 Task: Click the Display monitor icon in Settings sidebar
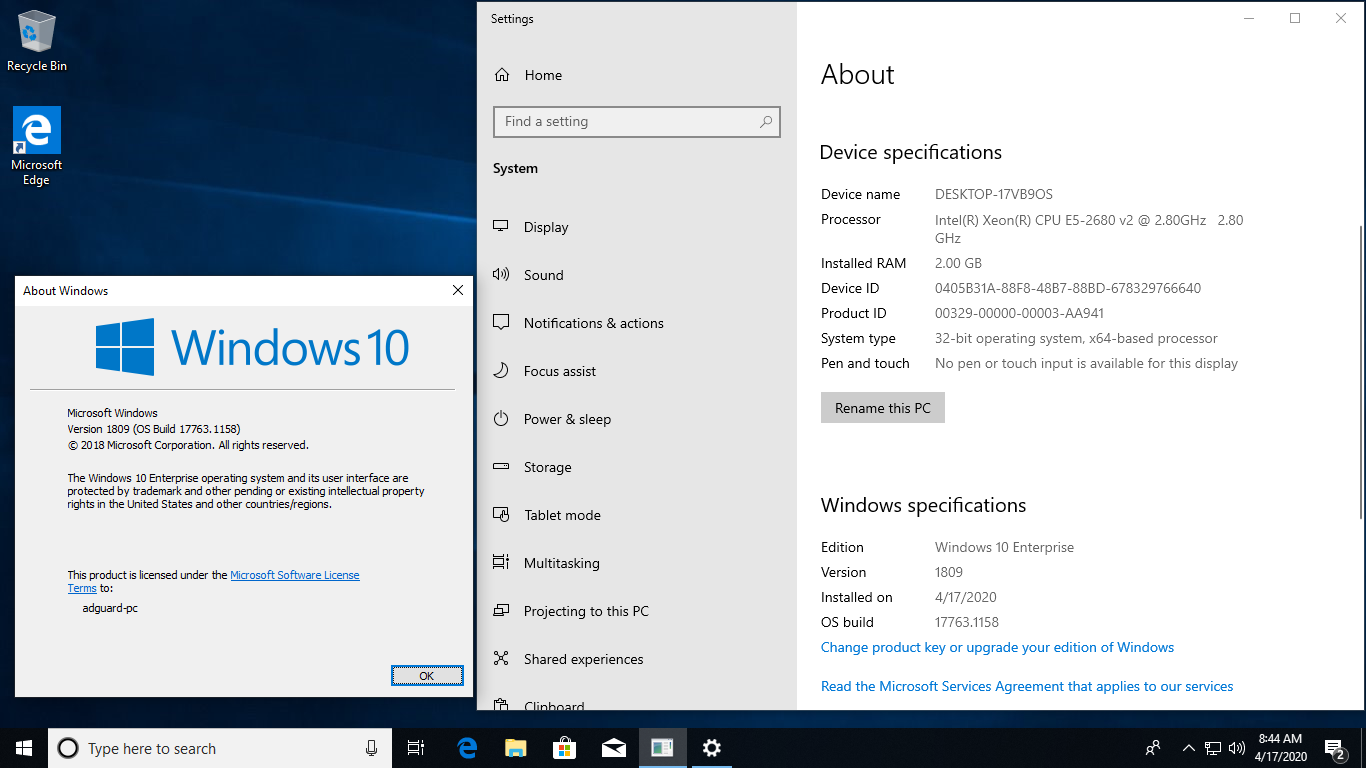(x=502, y=227)
